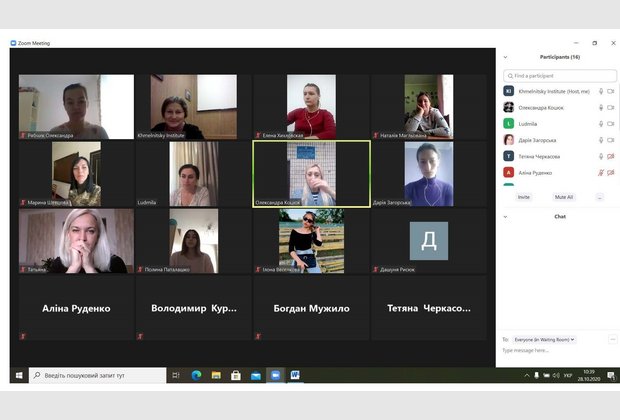
Task: Open the Windows notification center
Action: coord(611,375)
